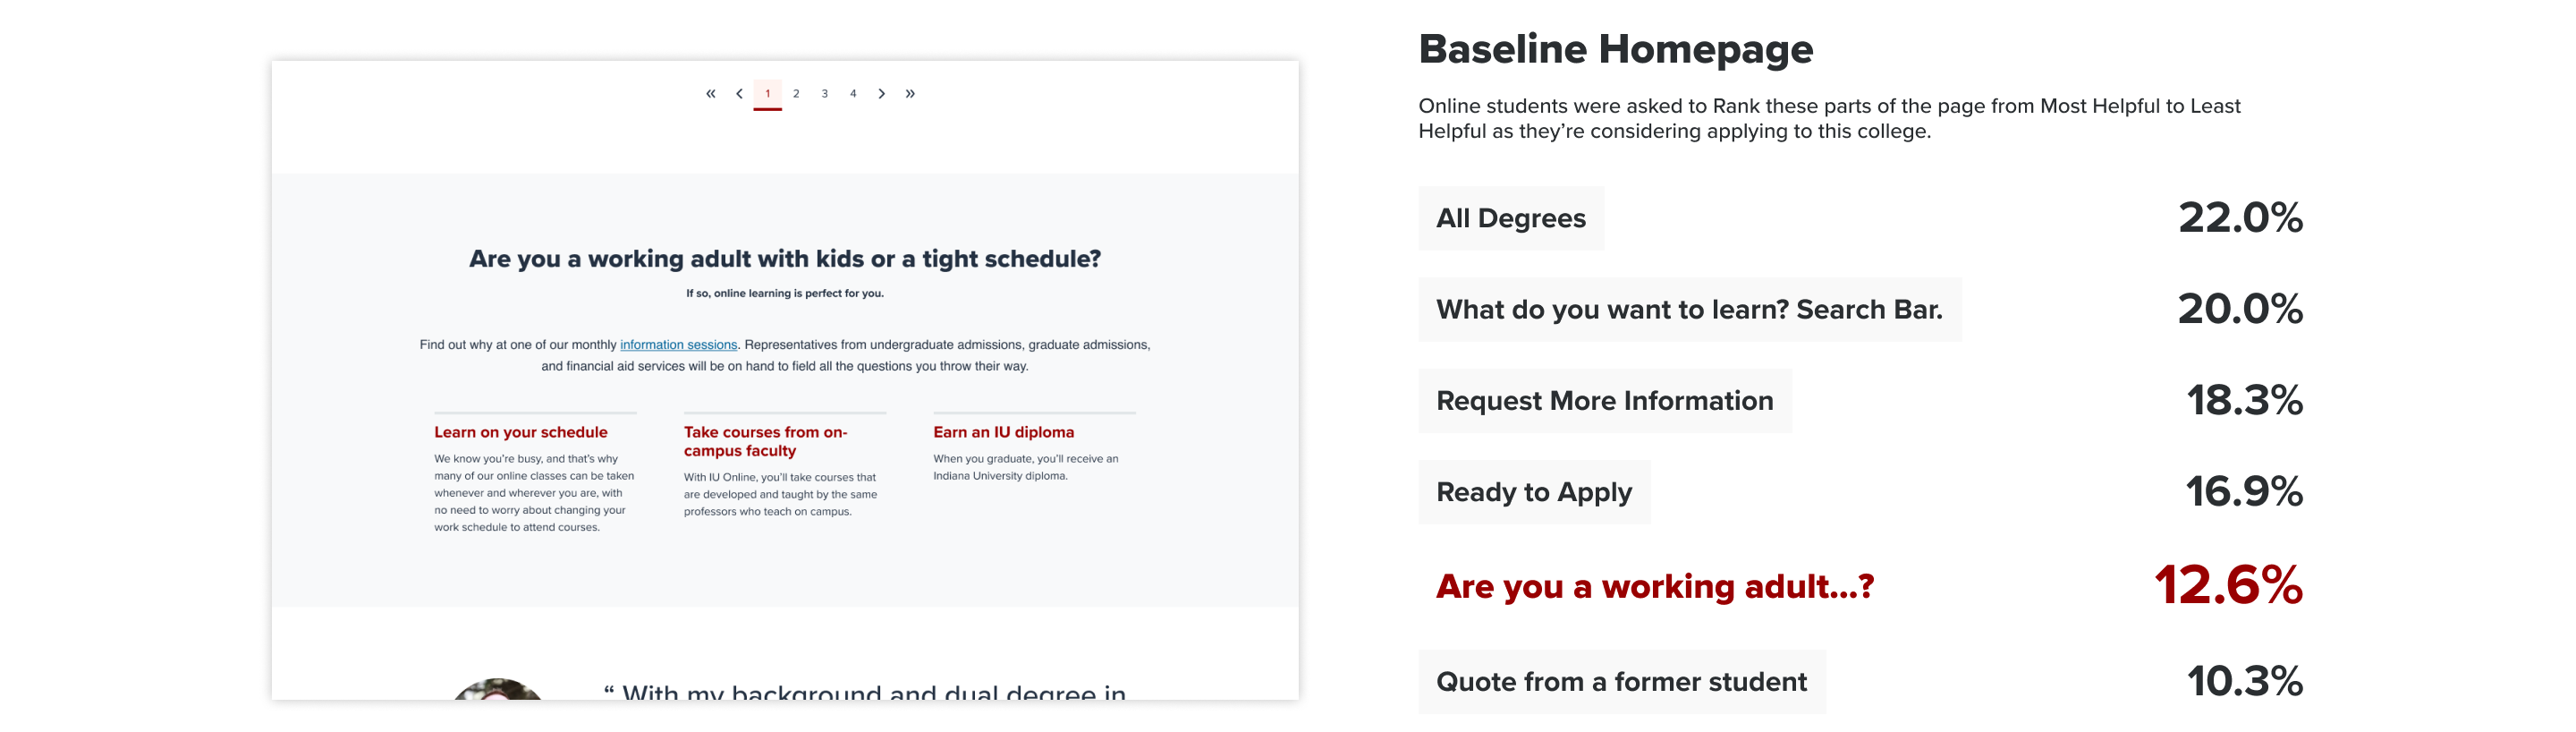
Task: Select the All Degrees ranking label
Action: pos(1510,218)
